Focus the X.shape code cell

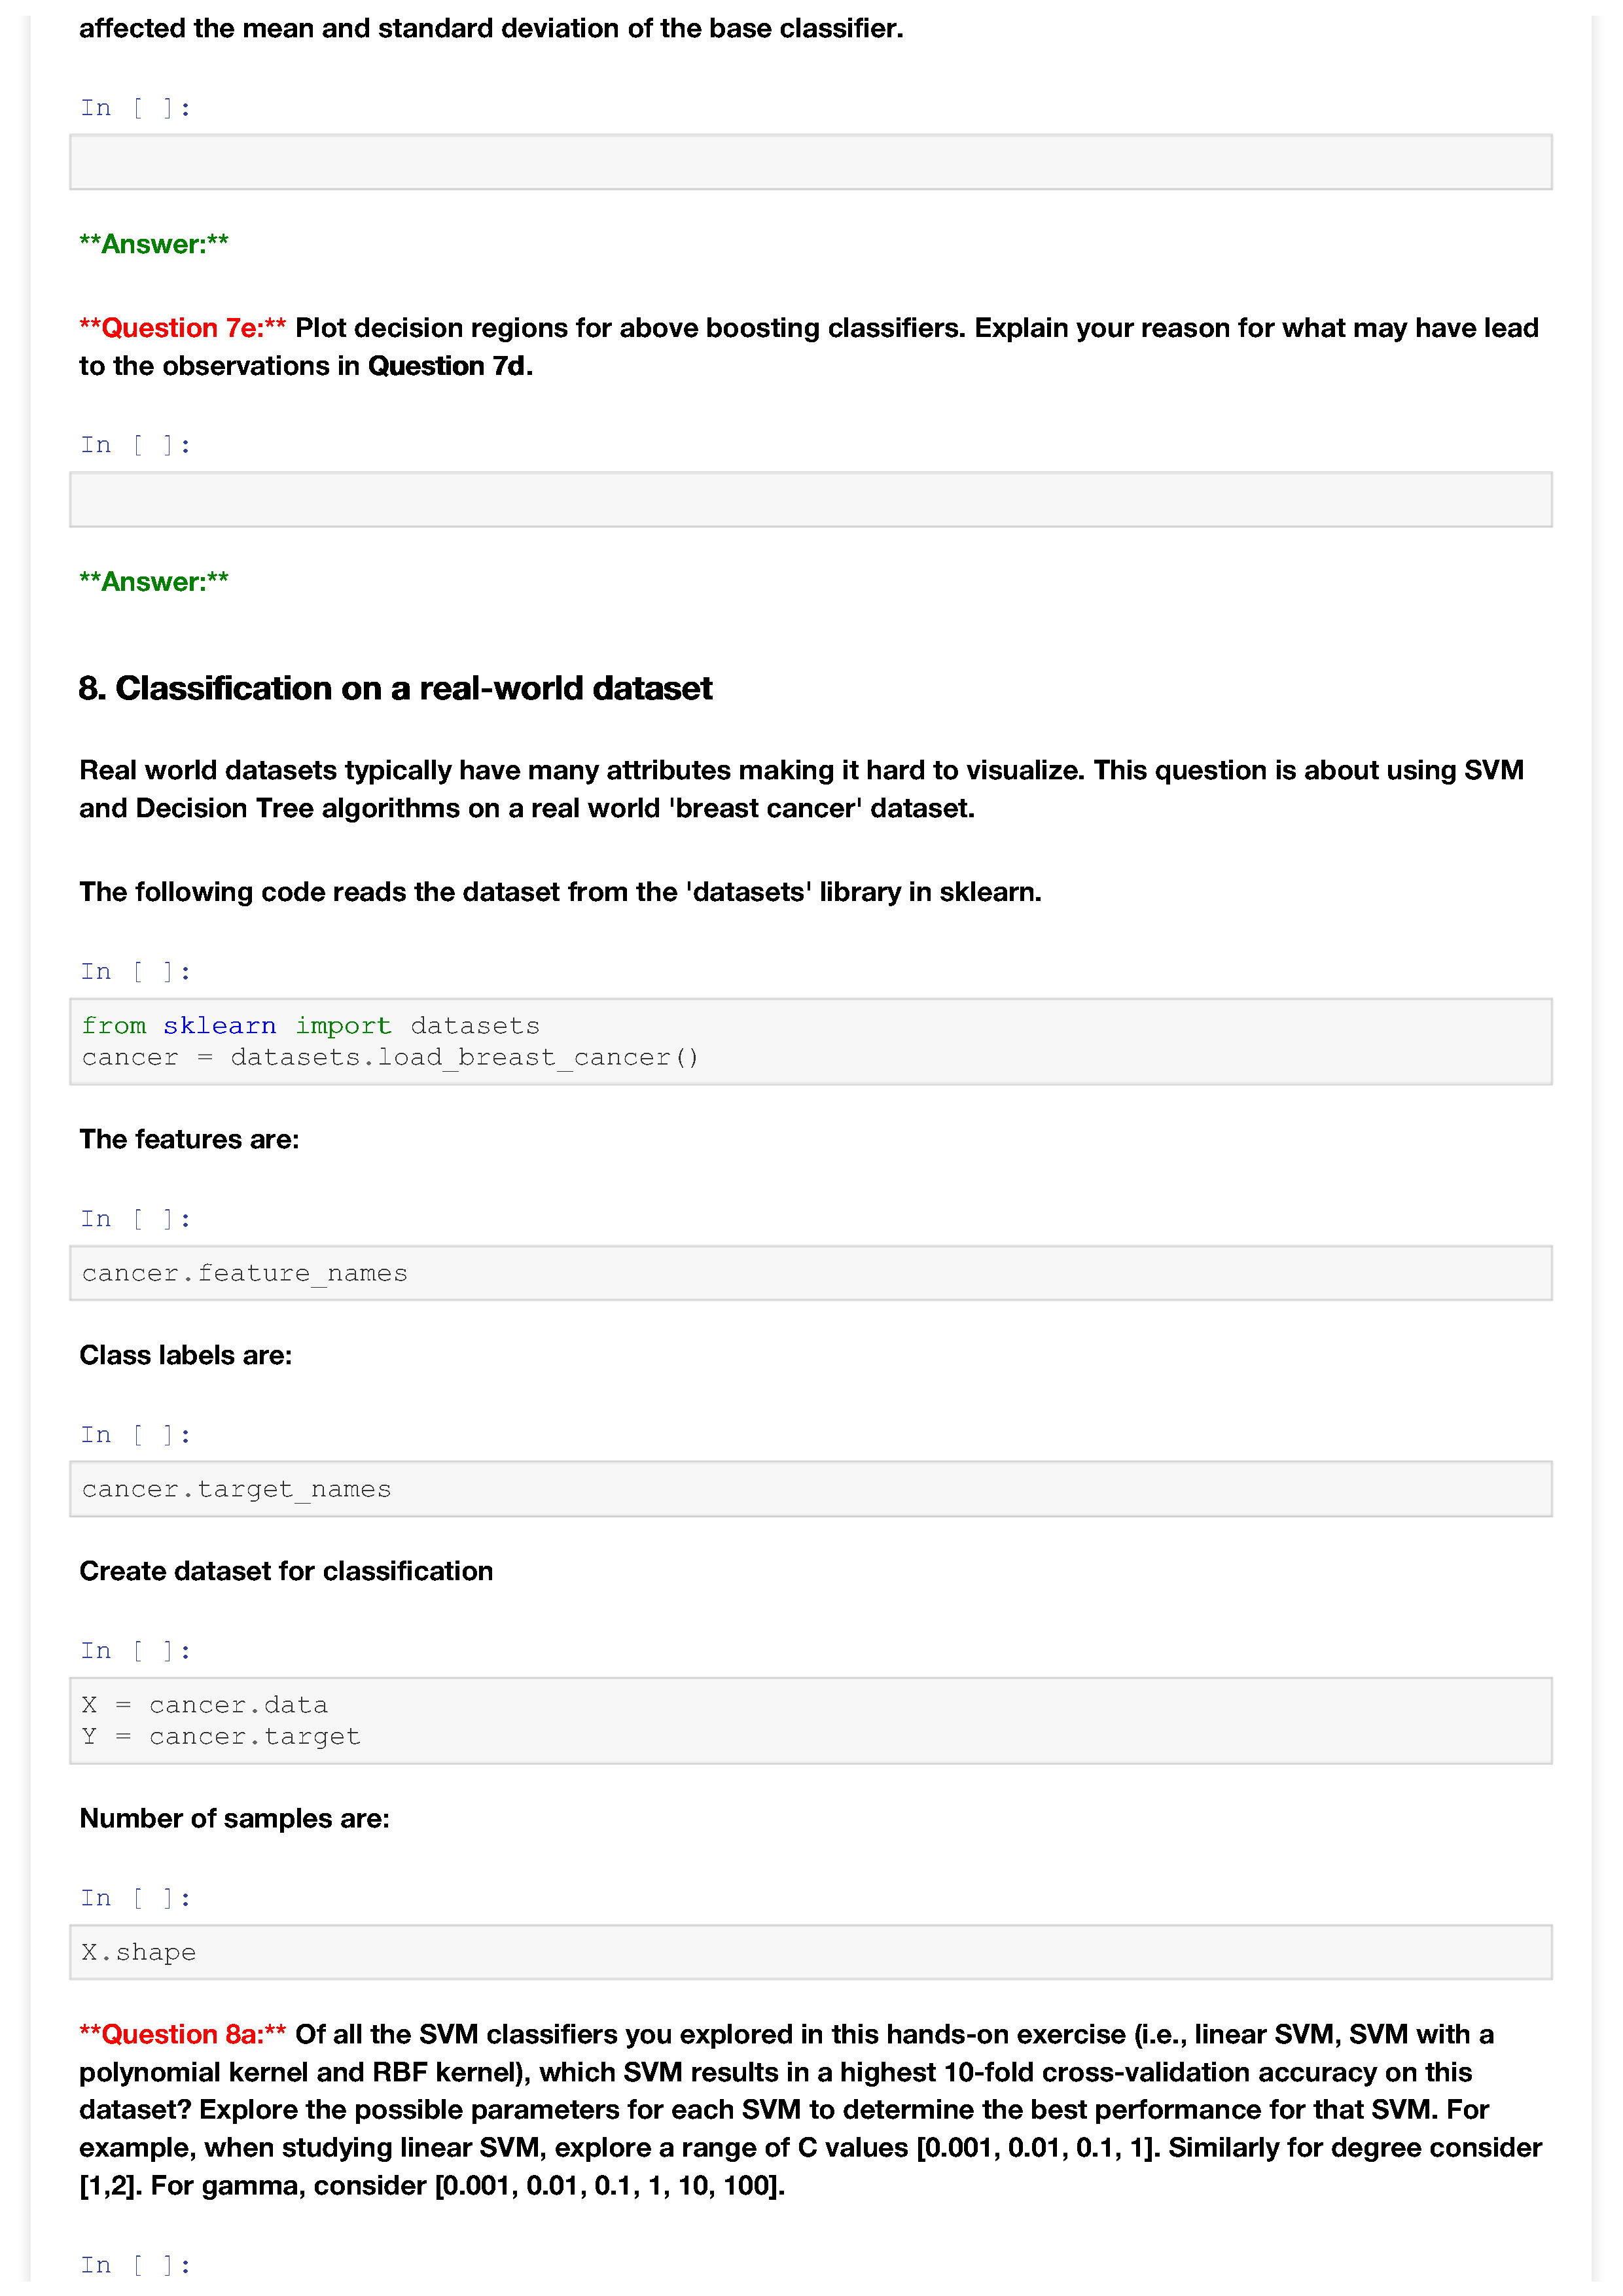(810, 1951)
